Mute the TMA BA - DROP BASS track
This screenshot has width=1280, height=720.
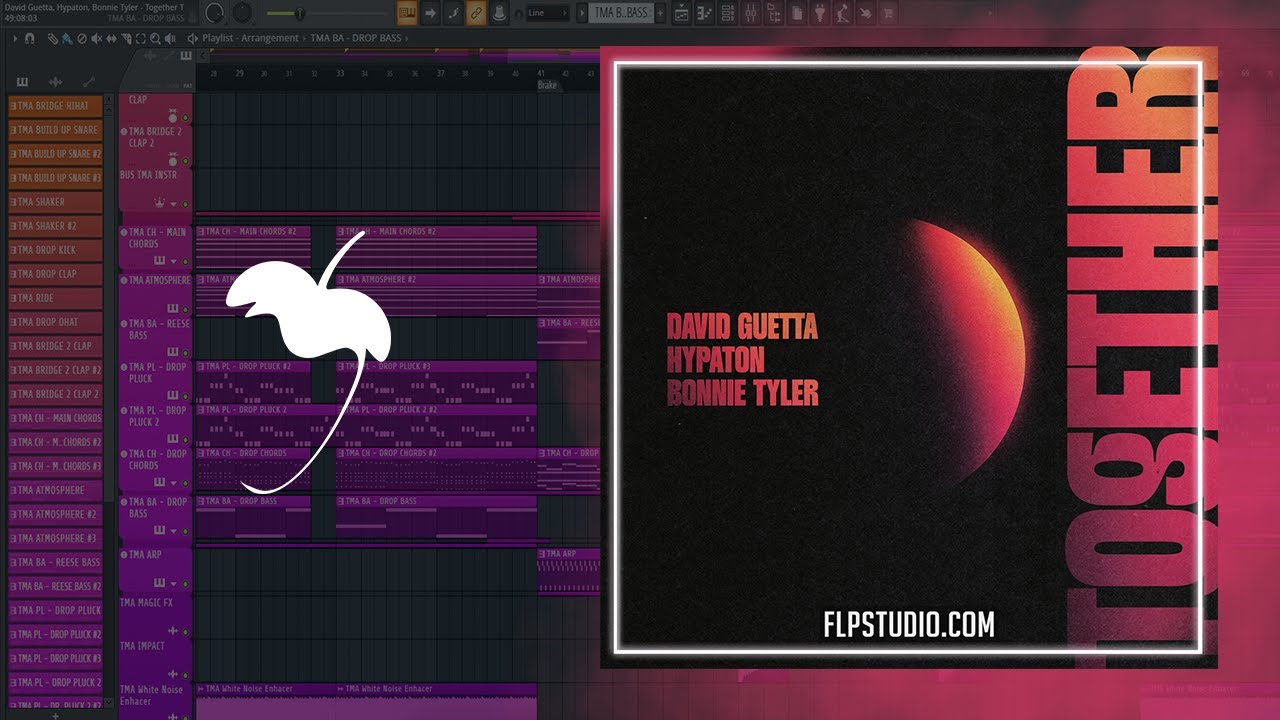[185, 531]
